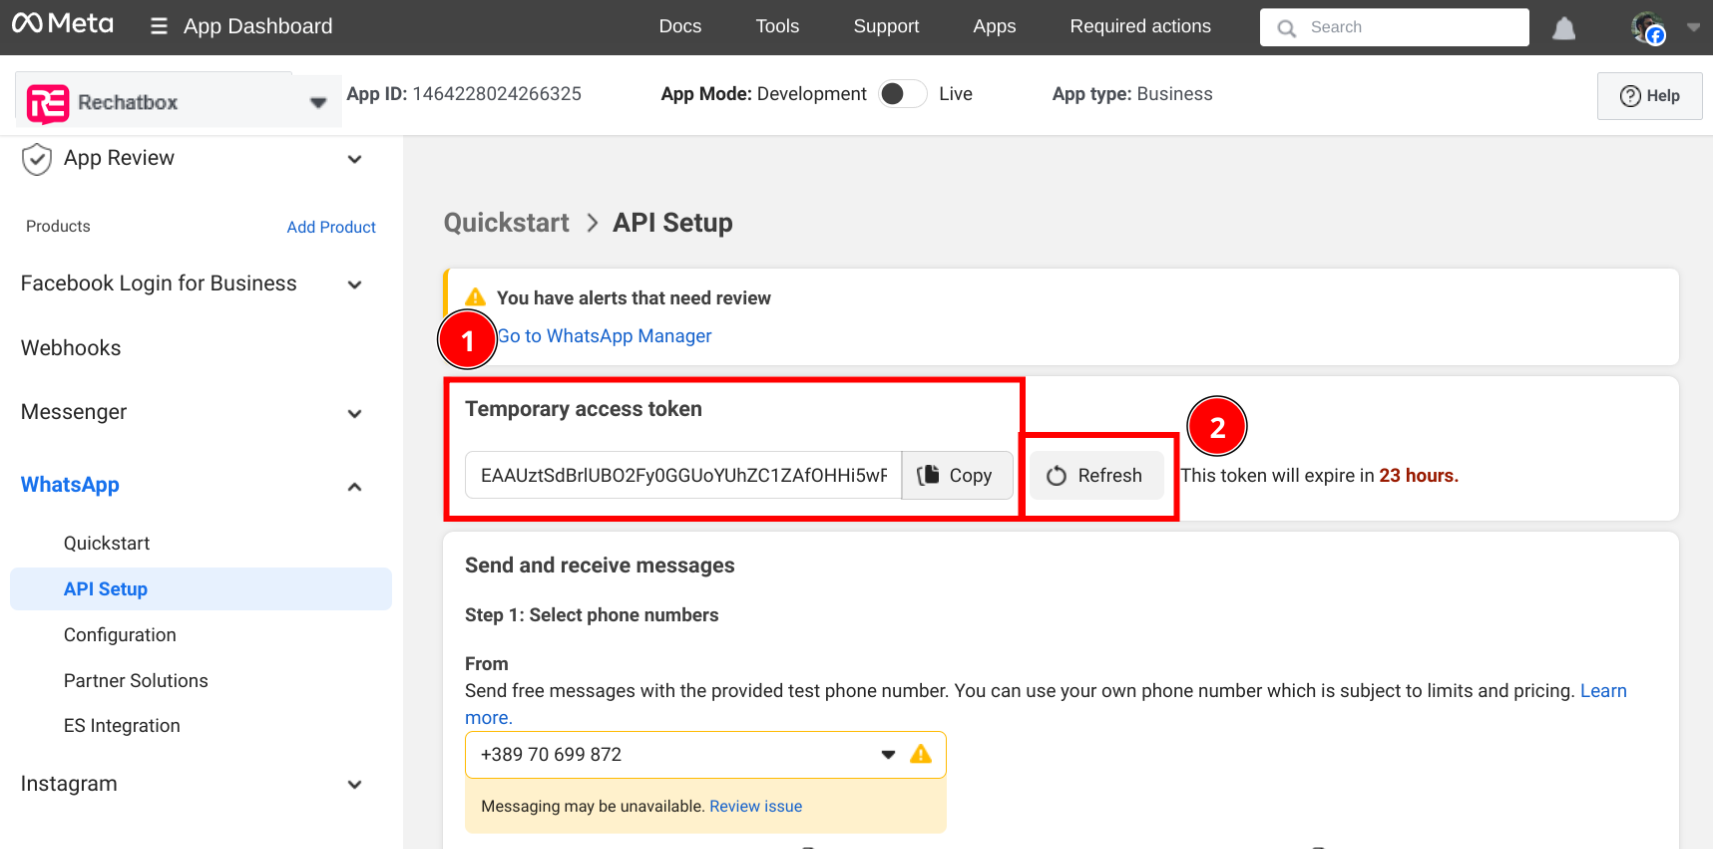Collapse the WhatsApp product menu
Image resolution: width=1713 pixels, height=849 pixels.
pos(354,487)
